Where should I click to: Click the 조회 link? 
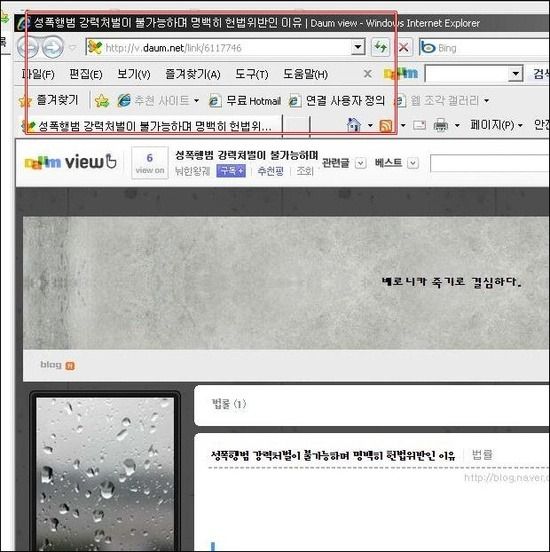click(x=305, y=171)
